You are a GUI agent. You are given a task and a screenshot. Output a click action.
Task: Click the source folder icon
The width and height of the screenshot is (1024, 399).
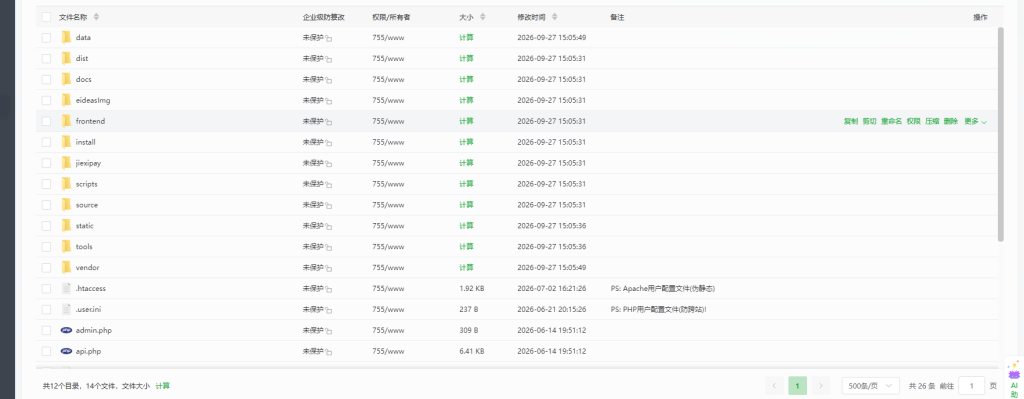point(66,204)
